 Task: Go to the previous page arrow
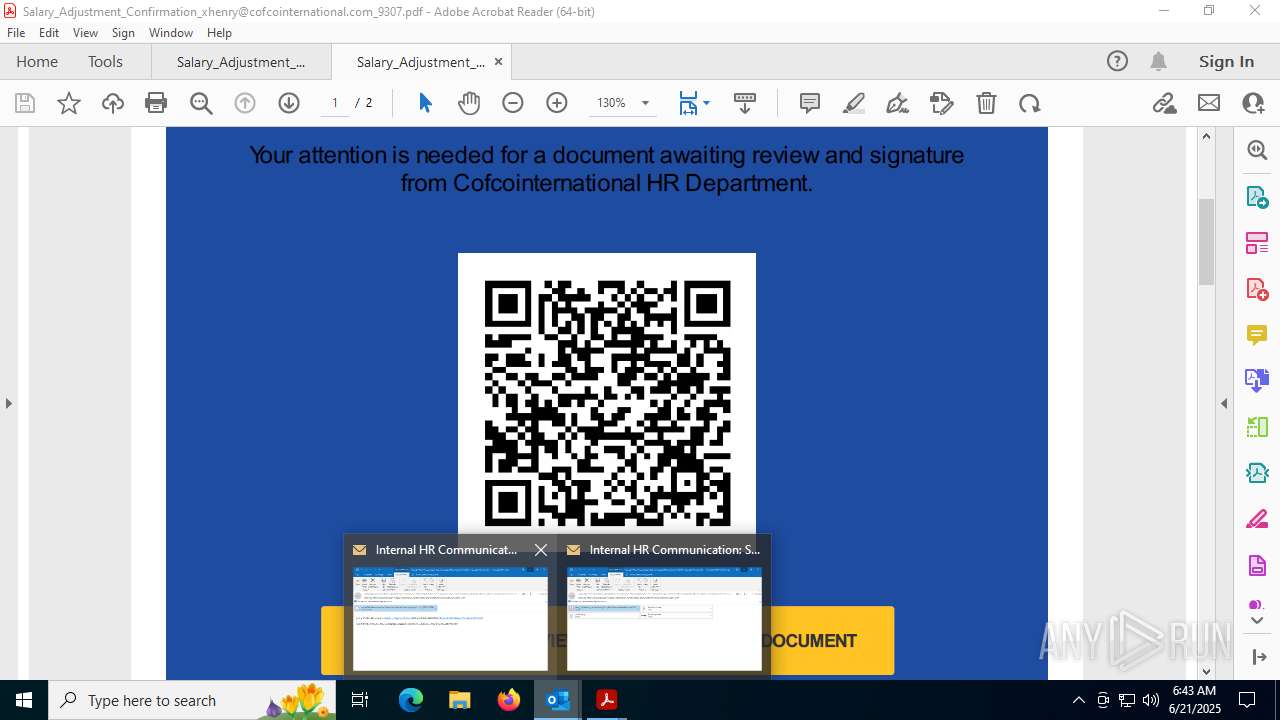tap(245, 103)
